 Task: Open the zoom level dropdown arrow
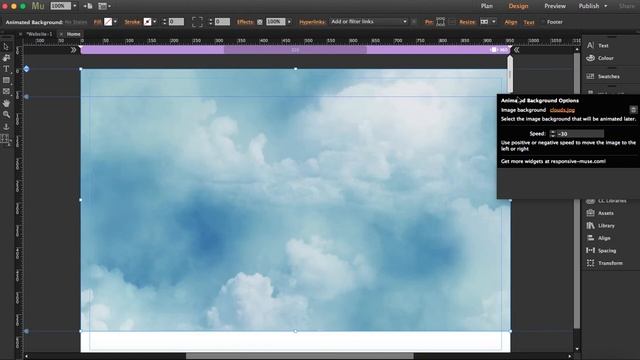pos(75,6)
